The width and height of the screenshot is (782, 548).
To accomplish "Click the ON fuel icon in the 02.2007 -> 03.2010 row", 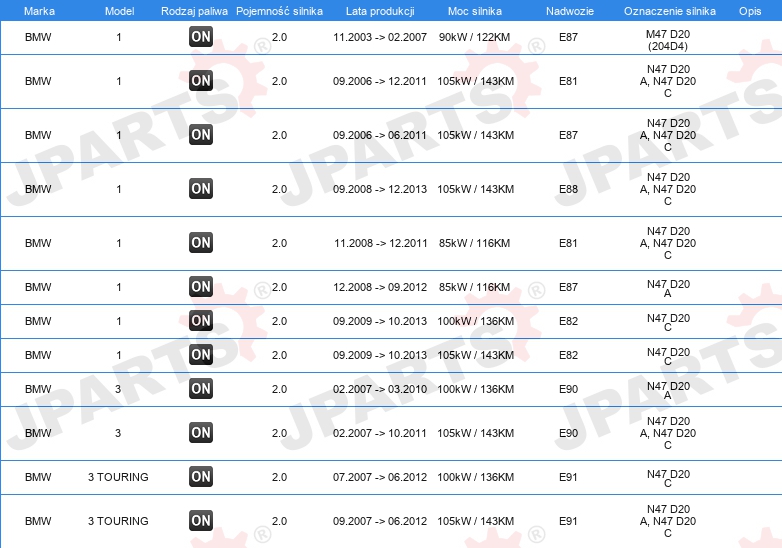I will (201, 388).
